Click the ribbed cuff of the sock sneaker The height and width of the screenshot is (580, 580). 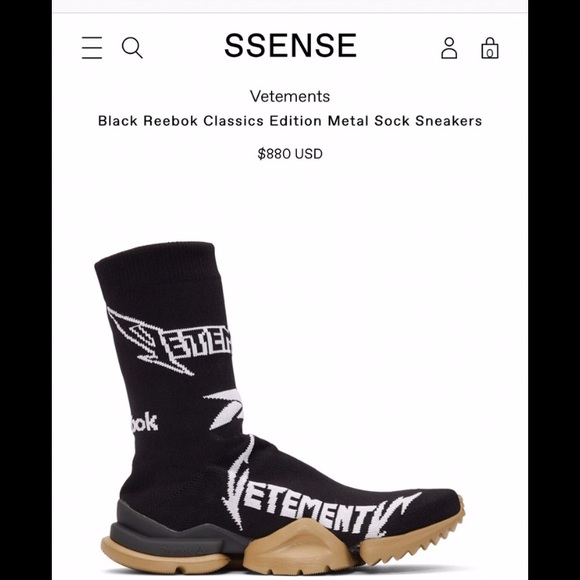tap(155, 261)
